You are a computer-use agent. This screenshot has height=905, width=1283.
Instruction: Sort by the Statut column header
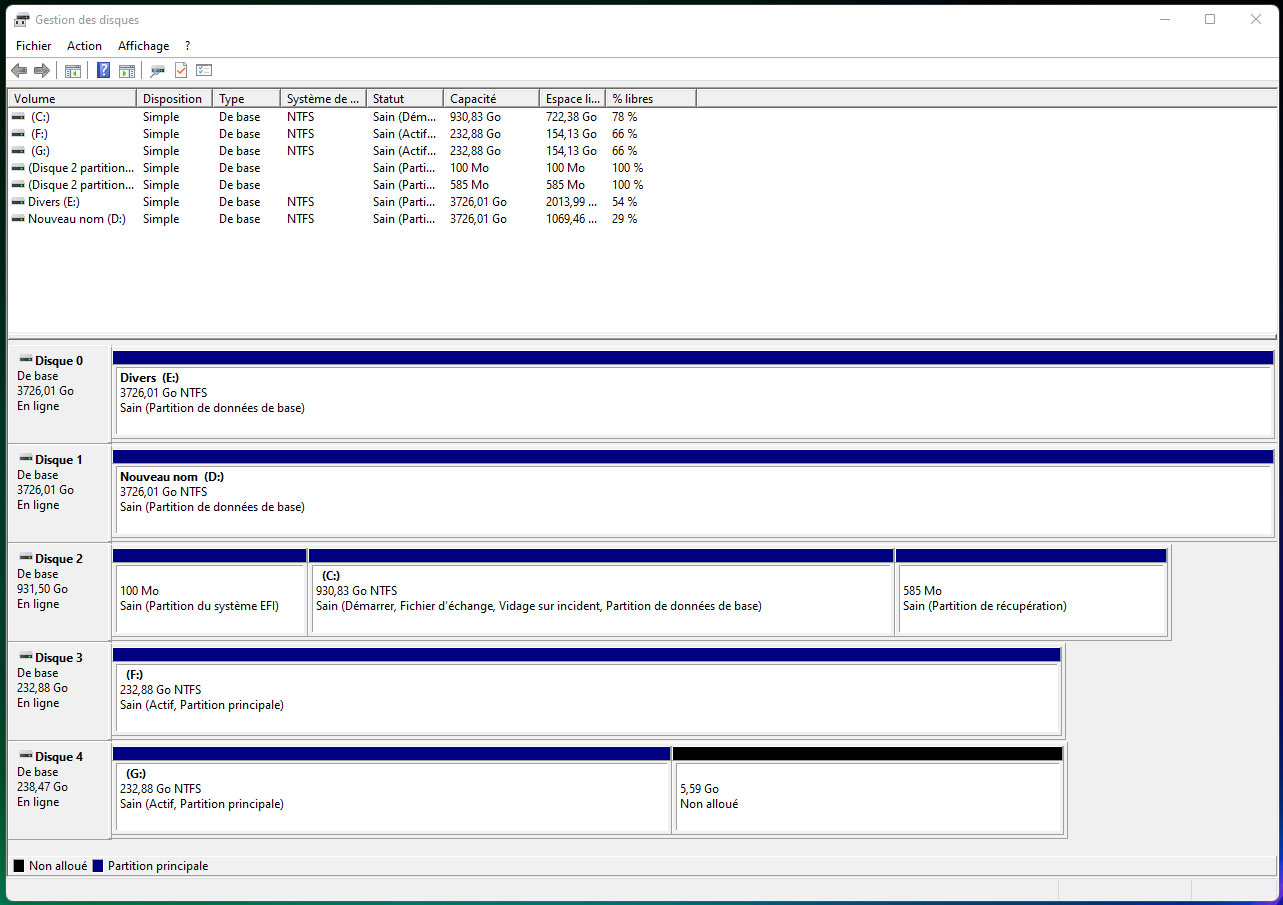[405, 99]
